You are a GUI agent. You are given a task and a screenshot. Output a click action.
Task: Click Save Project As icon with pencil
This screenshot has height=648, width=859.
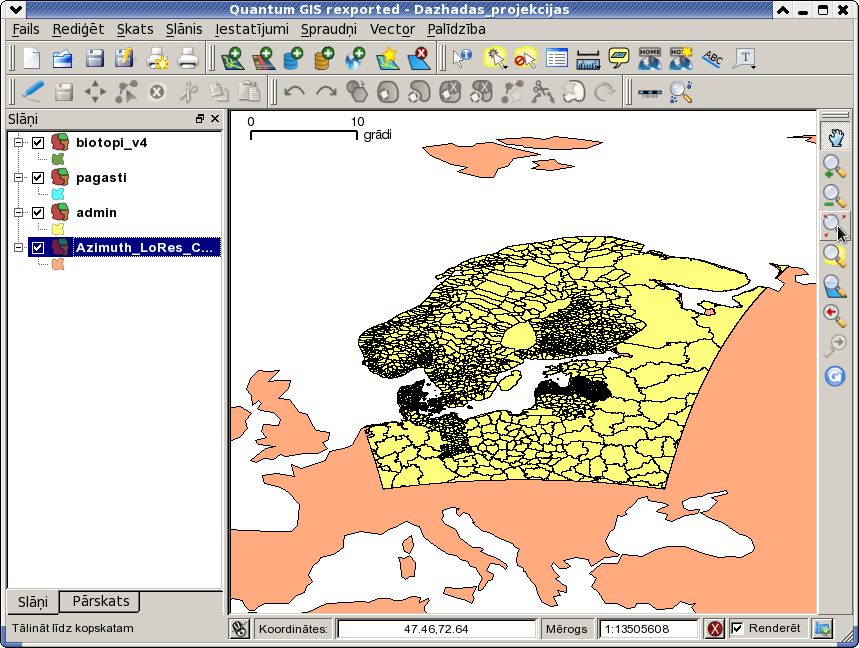click(x=124, y=58)
